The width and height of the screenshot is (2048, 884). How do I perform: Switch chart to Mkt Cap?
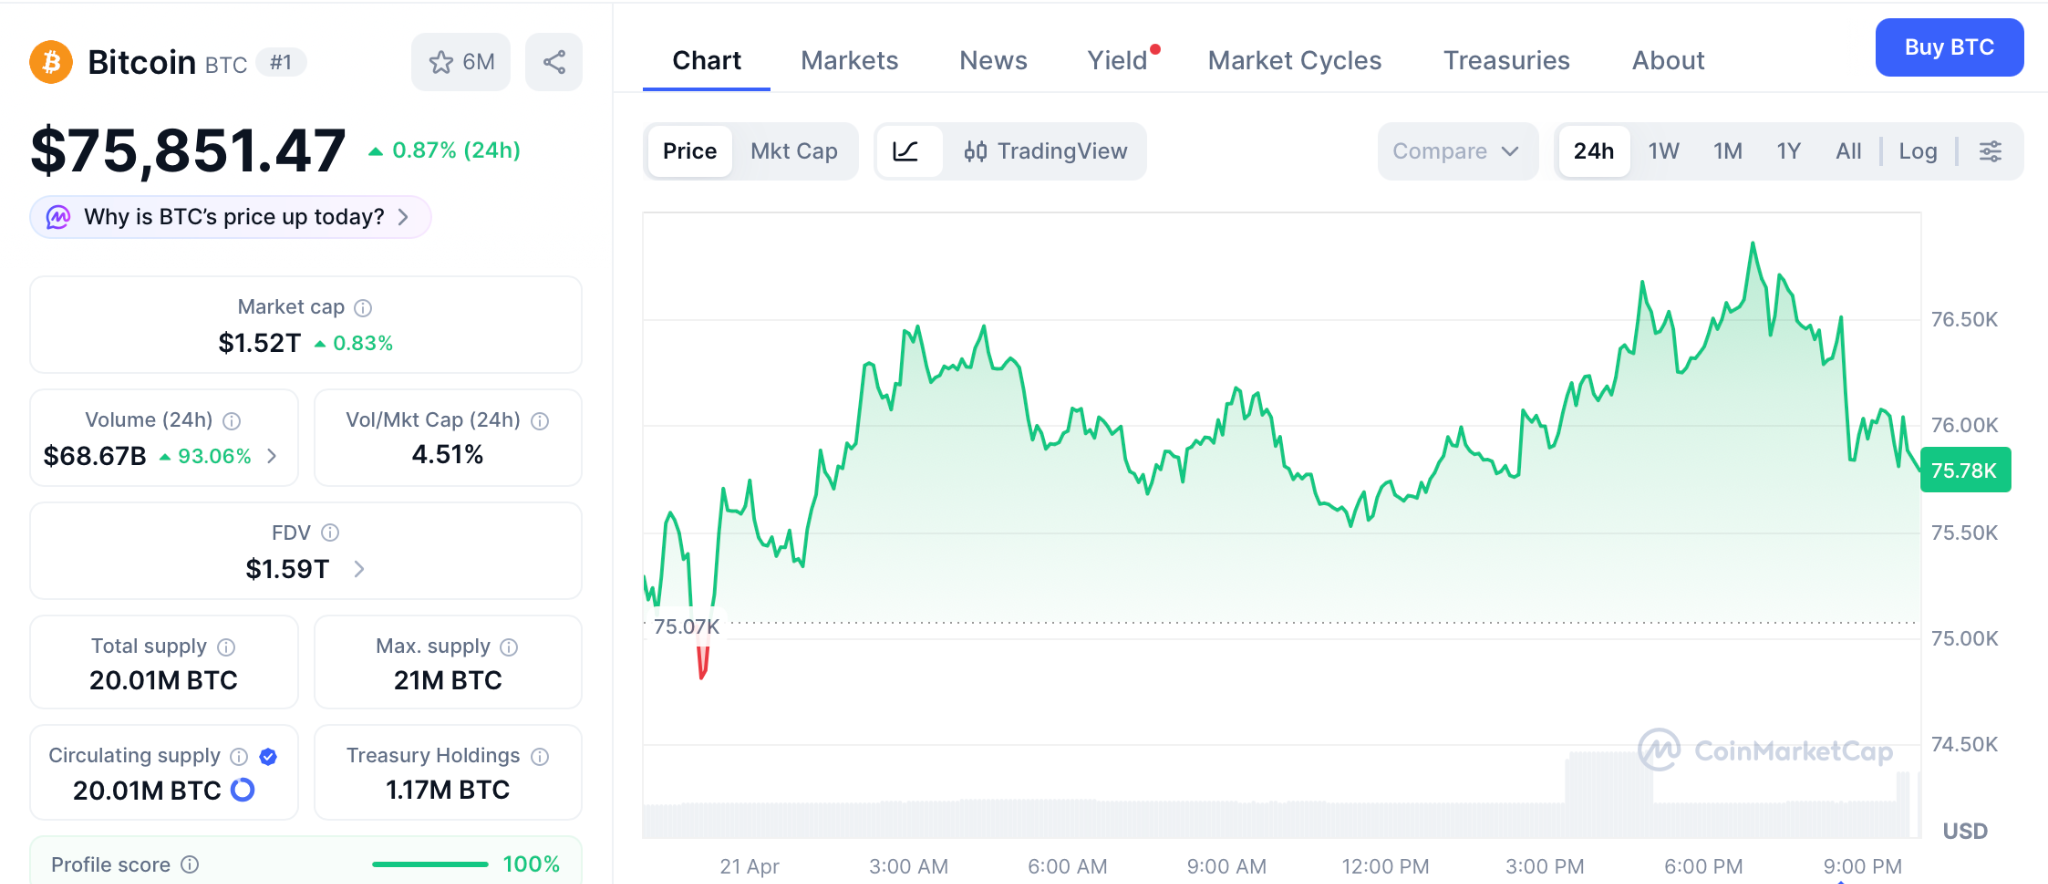794,151
